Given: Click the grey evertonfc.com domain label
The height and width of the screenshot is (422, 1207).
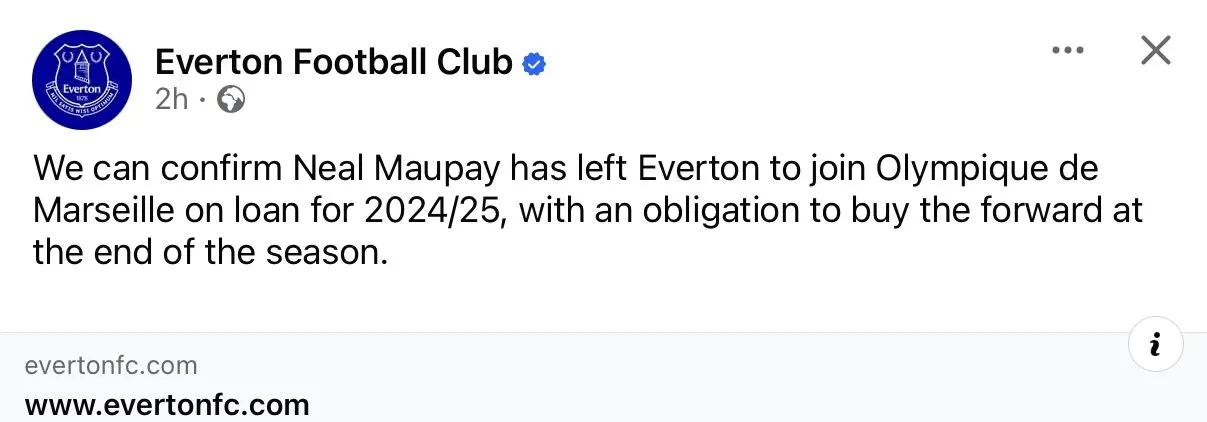Looking at the screenshot, I should tap(111, 366).
